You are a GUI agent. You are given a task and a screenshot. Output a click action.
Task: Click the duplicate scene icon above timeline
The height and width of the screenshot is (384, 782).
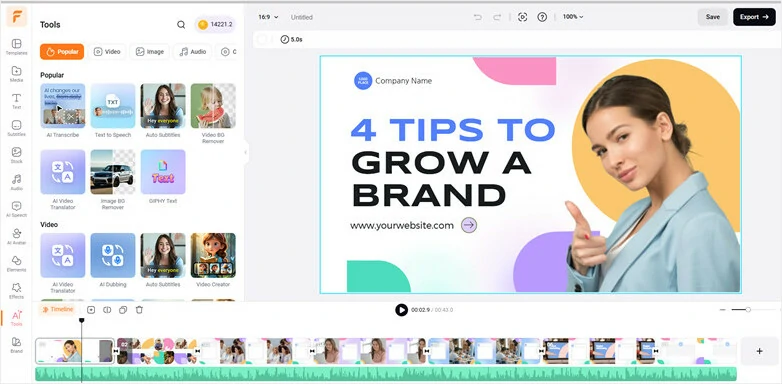[x=123, y=310]
